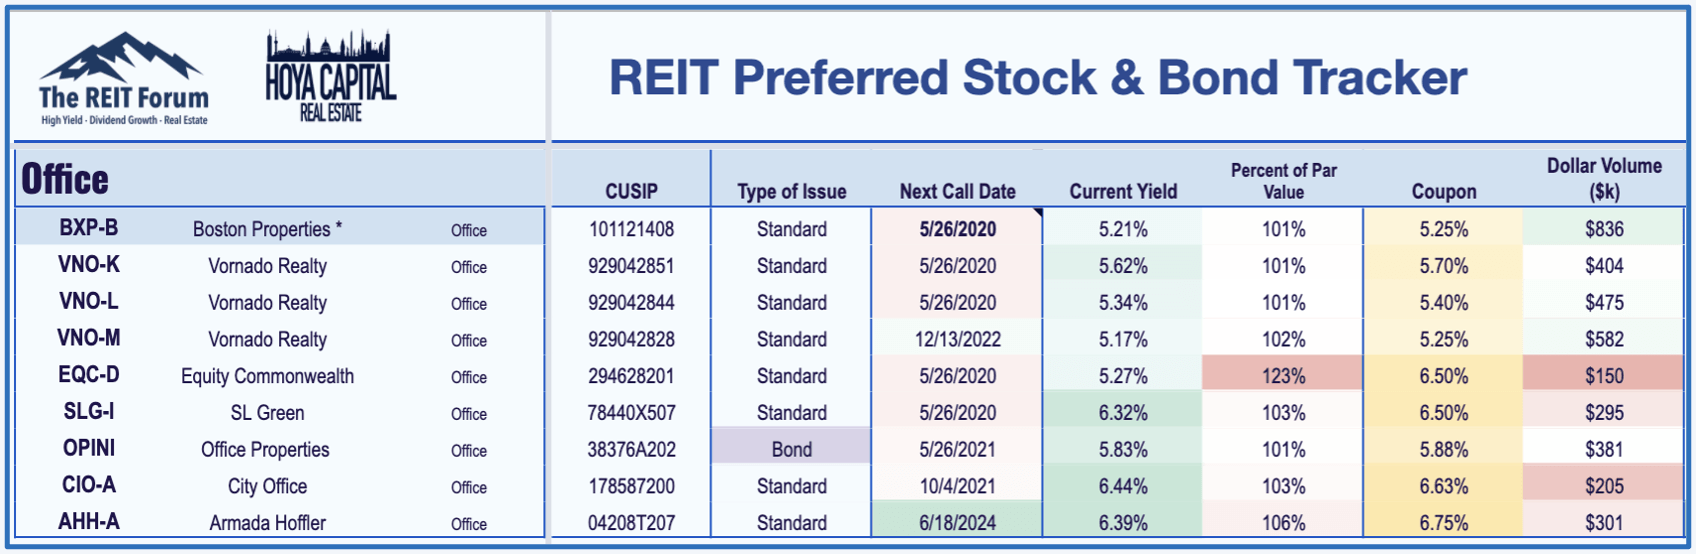
Task: Click the green 6/18/2024 call date cell
Action: point(957,522)
